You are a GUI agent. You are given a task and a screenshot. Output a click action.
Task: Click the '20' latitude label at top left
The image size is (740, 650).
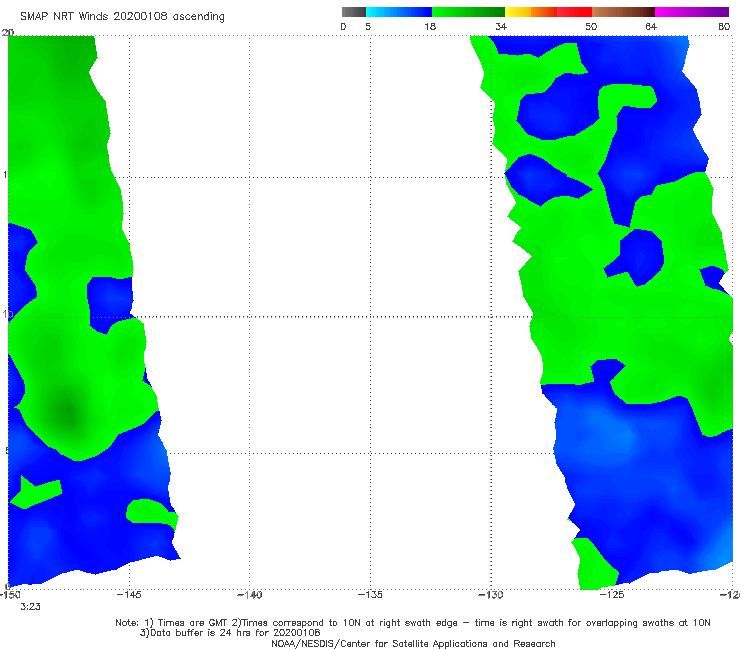[x=8, y=32]
